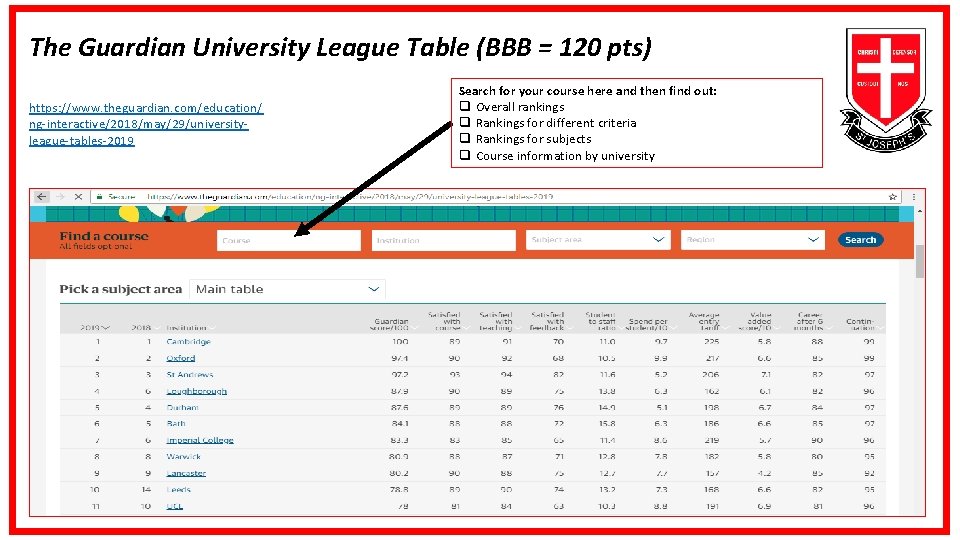
Task: Click the St Joseph's school crest
Action: (x=886, y=89)
